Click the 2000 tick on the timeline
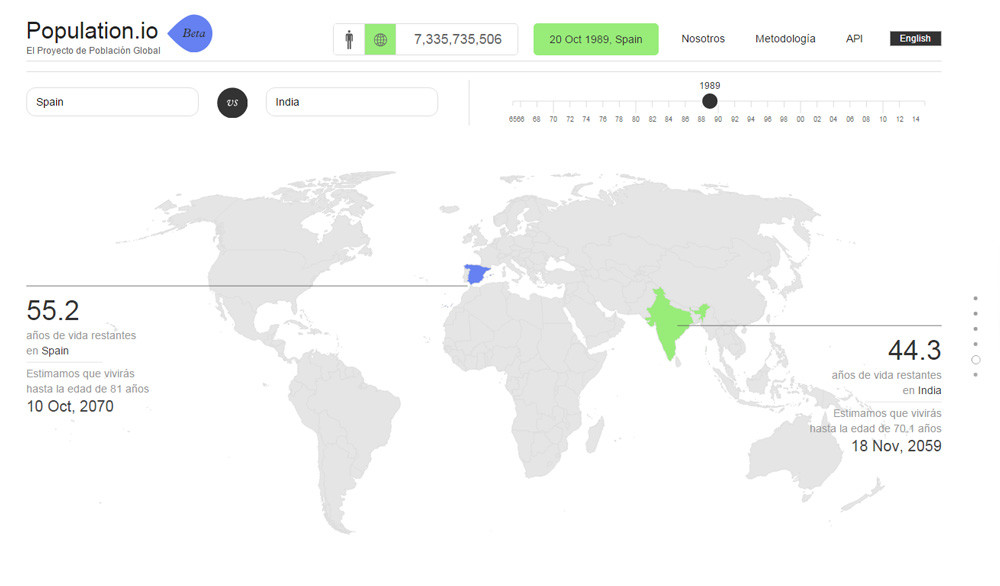This screenshot has width=1000, height=586. 800,119
